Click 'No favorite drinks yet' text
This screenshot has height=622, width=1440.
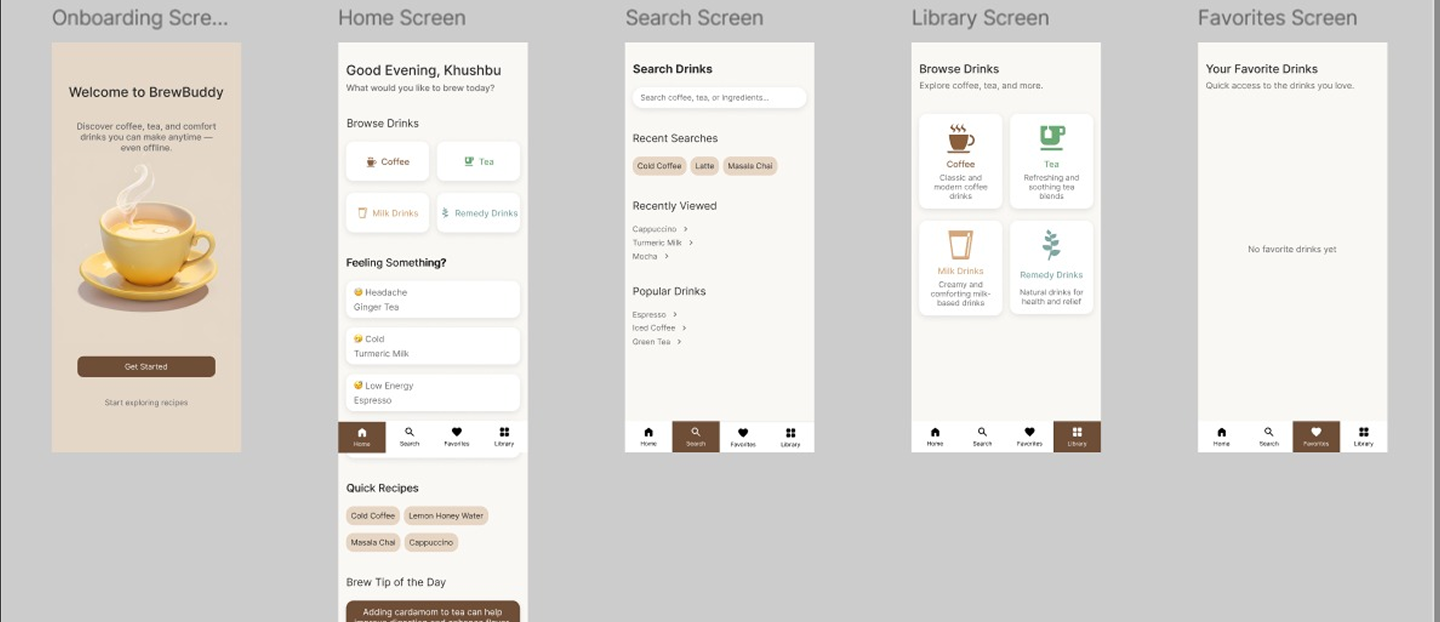(x=1292, y=249)
